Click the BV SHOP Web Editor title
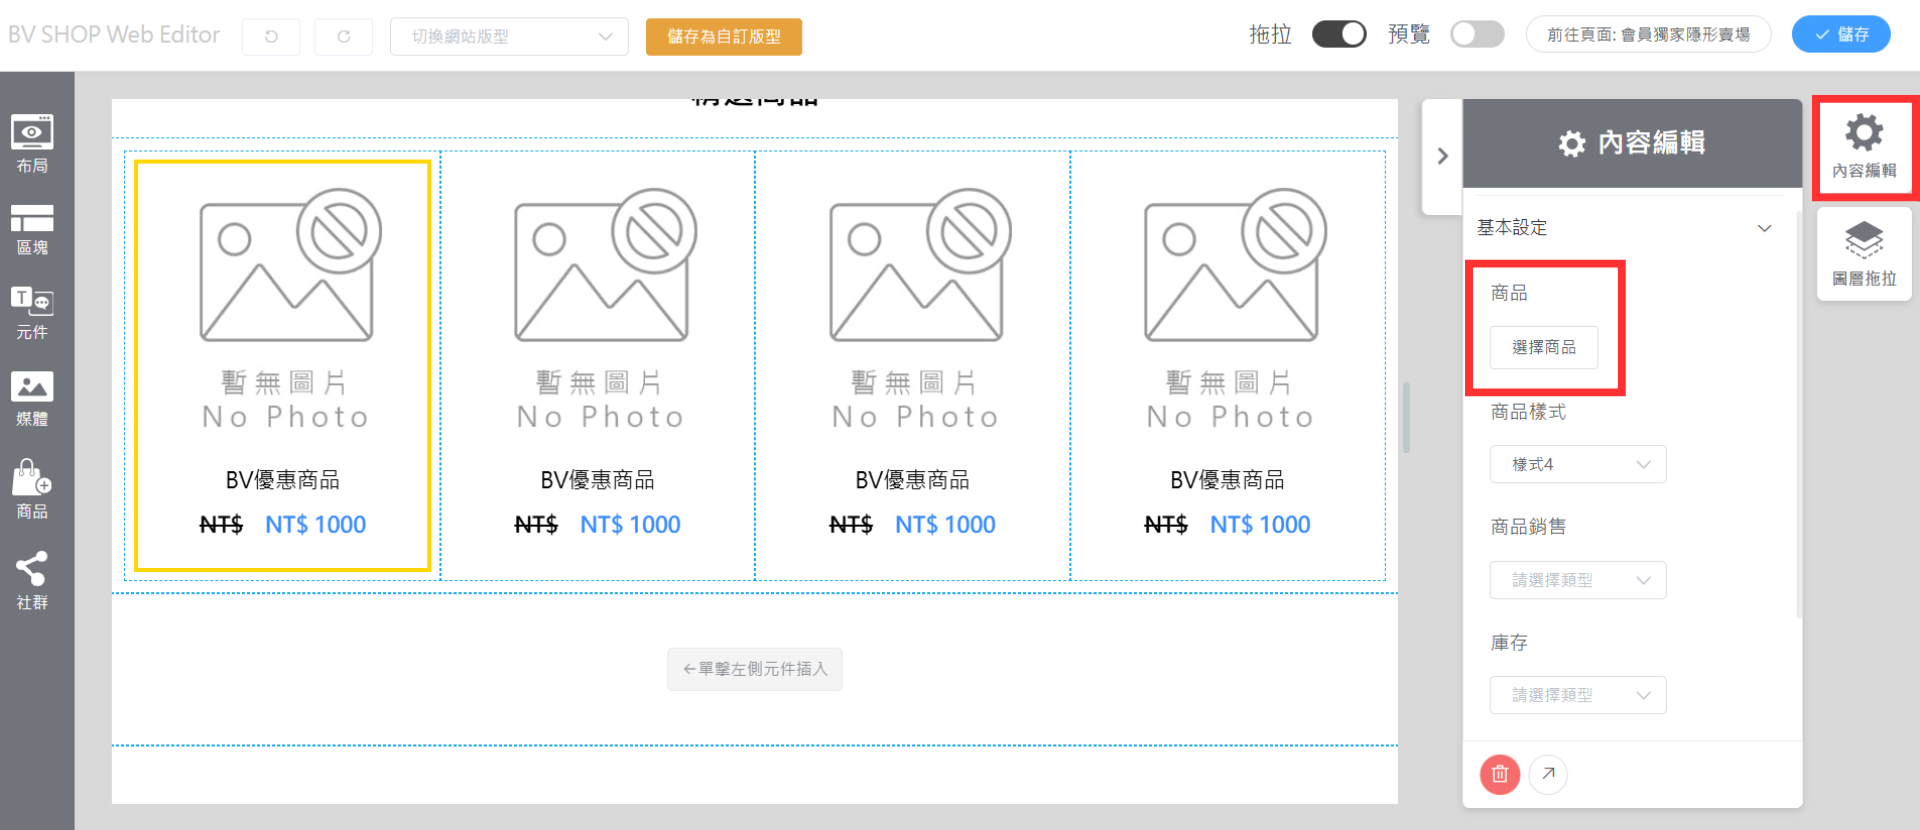Image resolution: width=1920 pixels, height=830 pixels. [114, 35]
